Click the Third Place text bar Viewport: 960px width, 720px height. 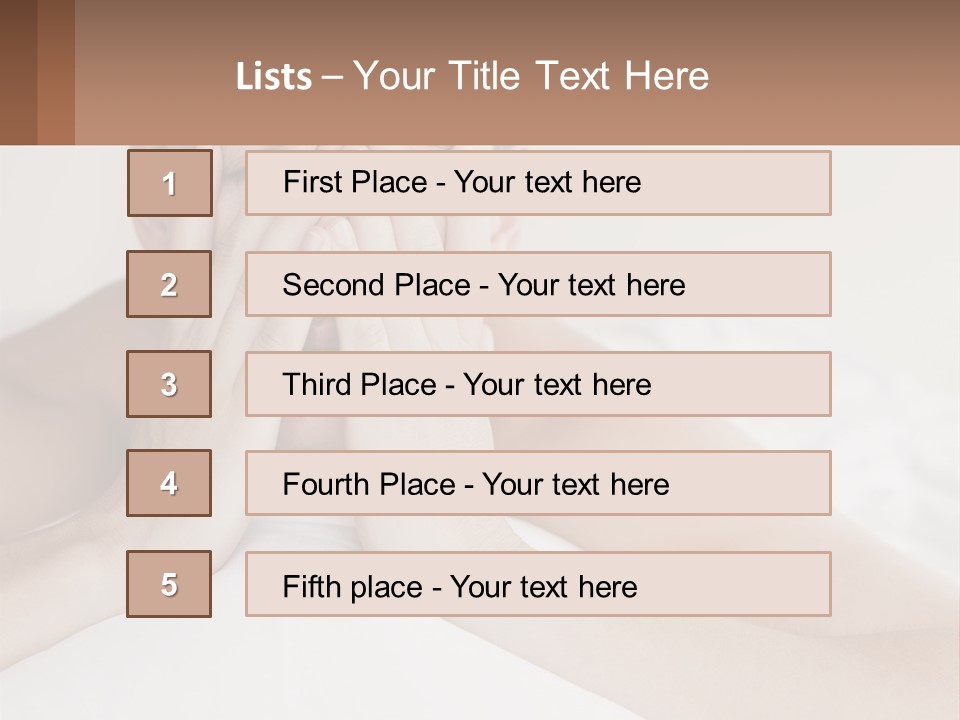click(538, 384)
